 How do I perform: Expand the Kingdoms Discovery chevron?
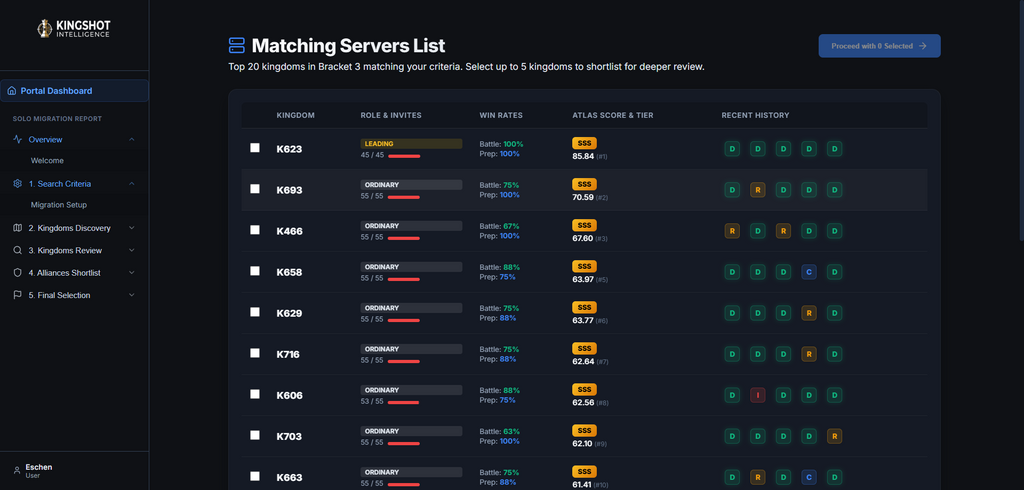[131, 228]
